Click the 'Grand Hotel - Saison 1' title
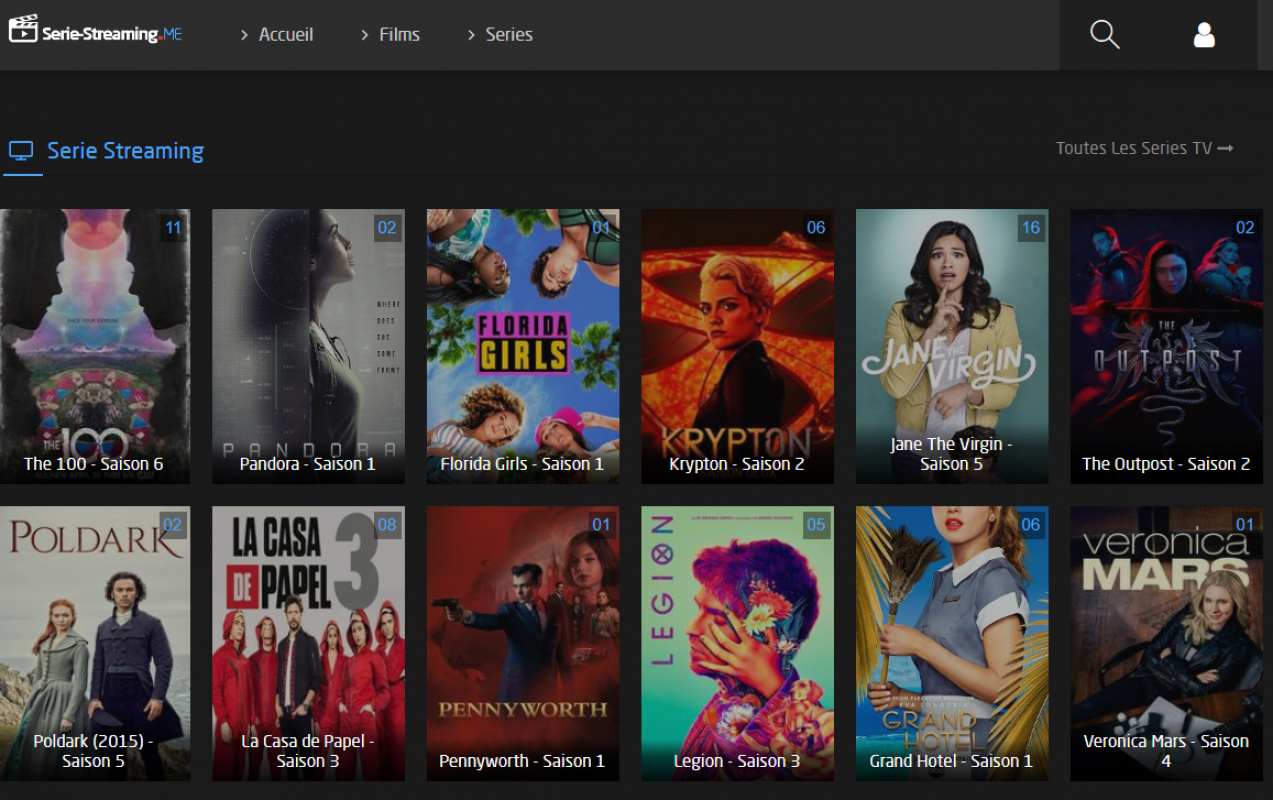This screenshot has height=800, width=1273. click(x=951, y=761)
